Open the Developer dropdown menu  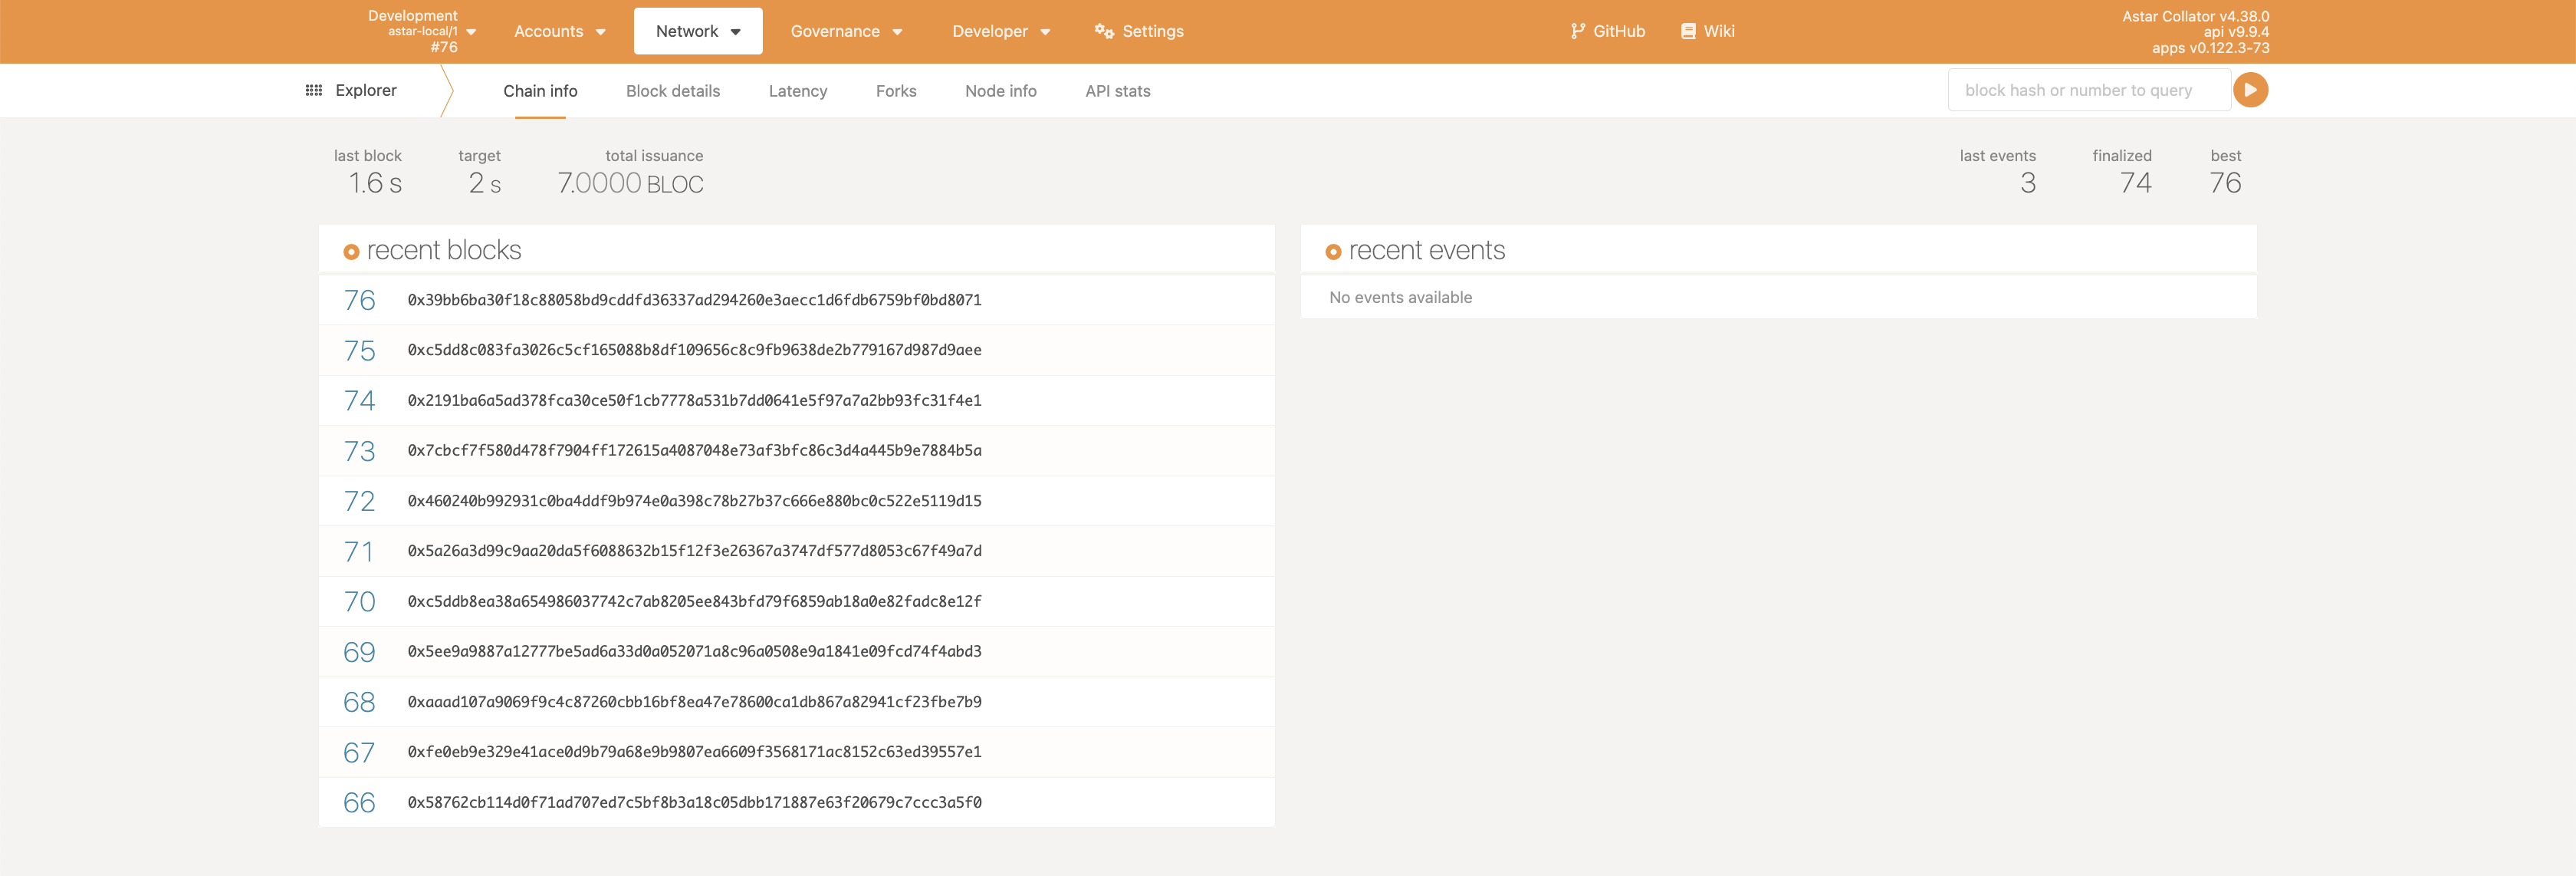coord(1000,31)
